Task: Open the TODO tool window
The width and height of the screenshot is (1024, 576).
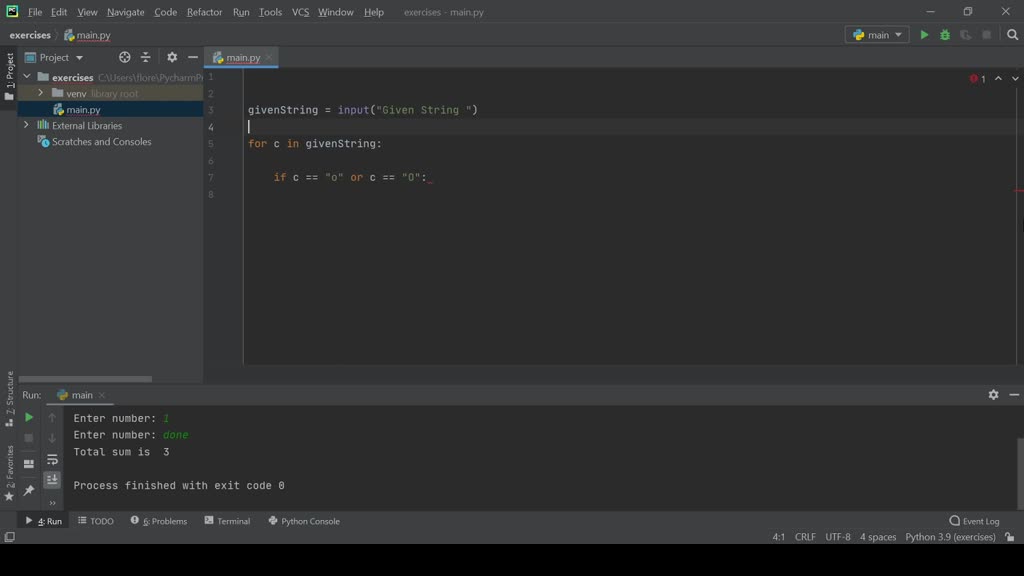Action: [x=96, y=521]
